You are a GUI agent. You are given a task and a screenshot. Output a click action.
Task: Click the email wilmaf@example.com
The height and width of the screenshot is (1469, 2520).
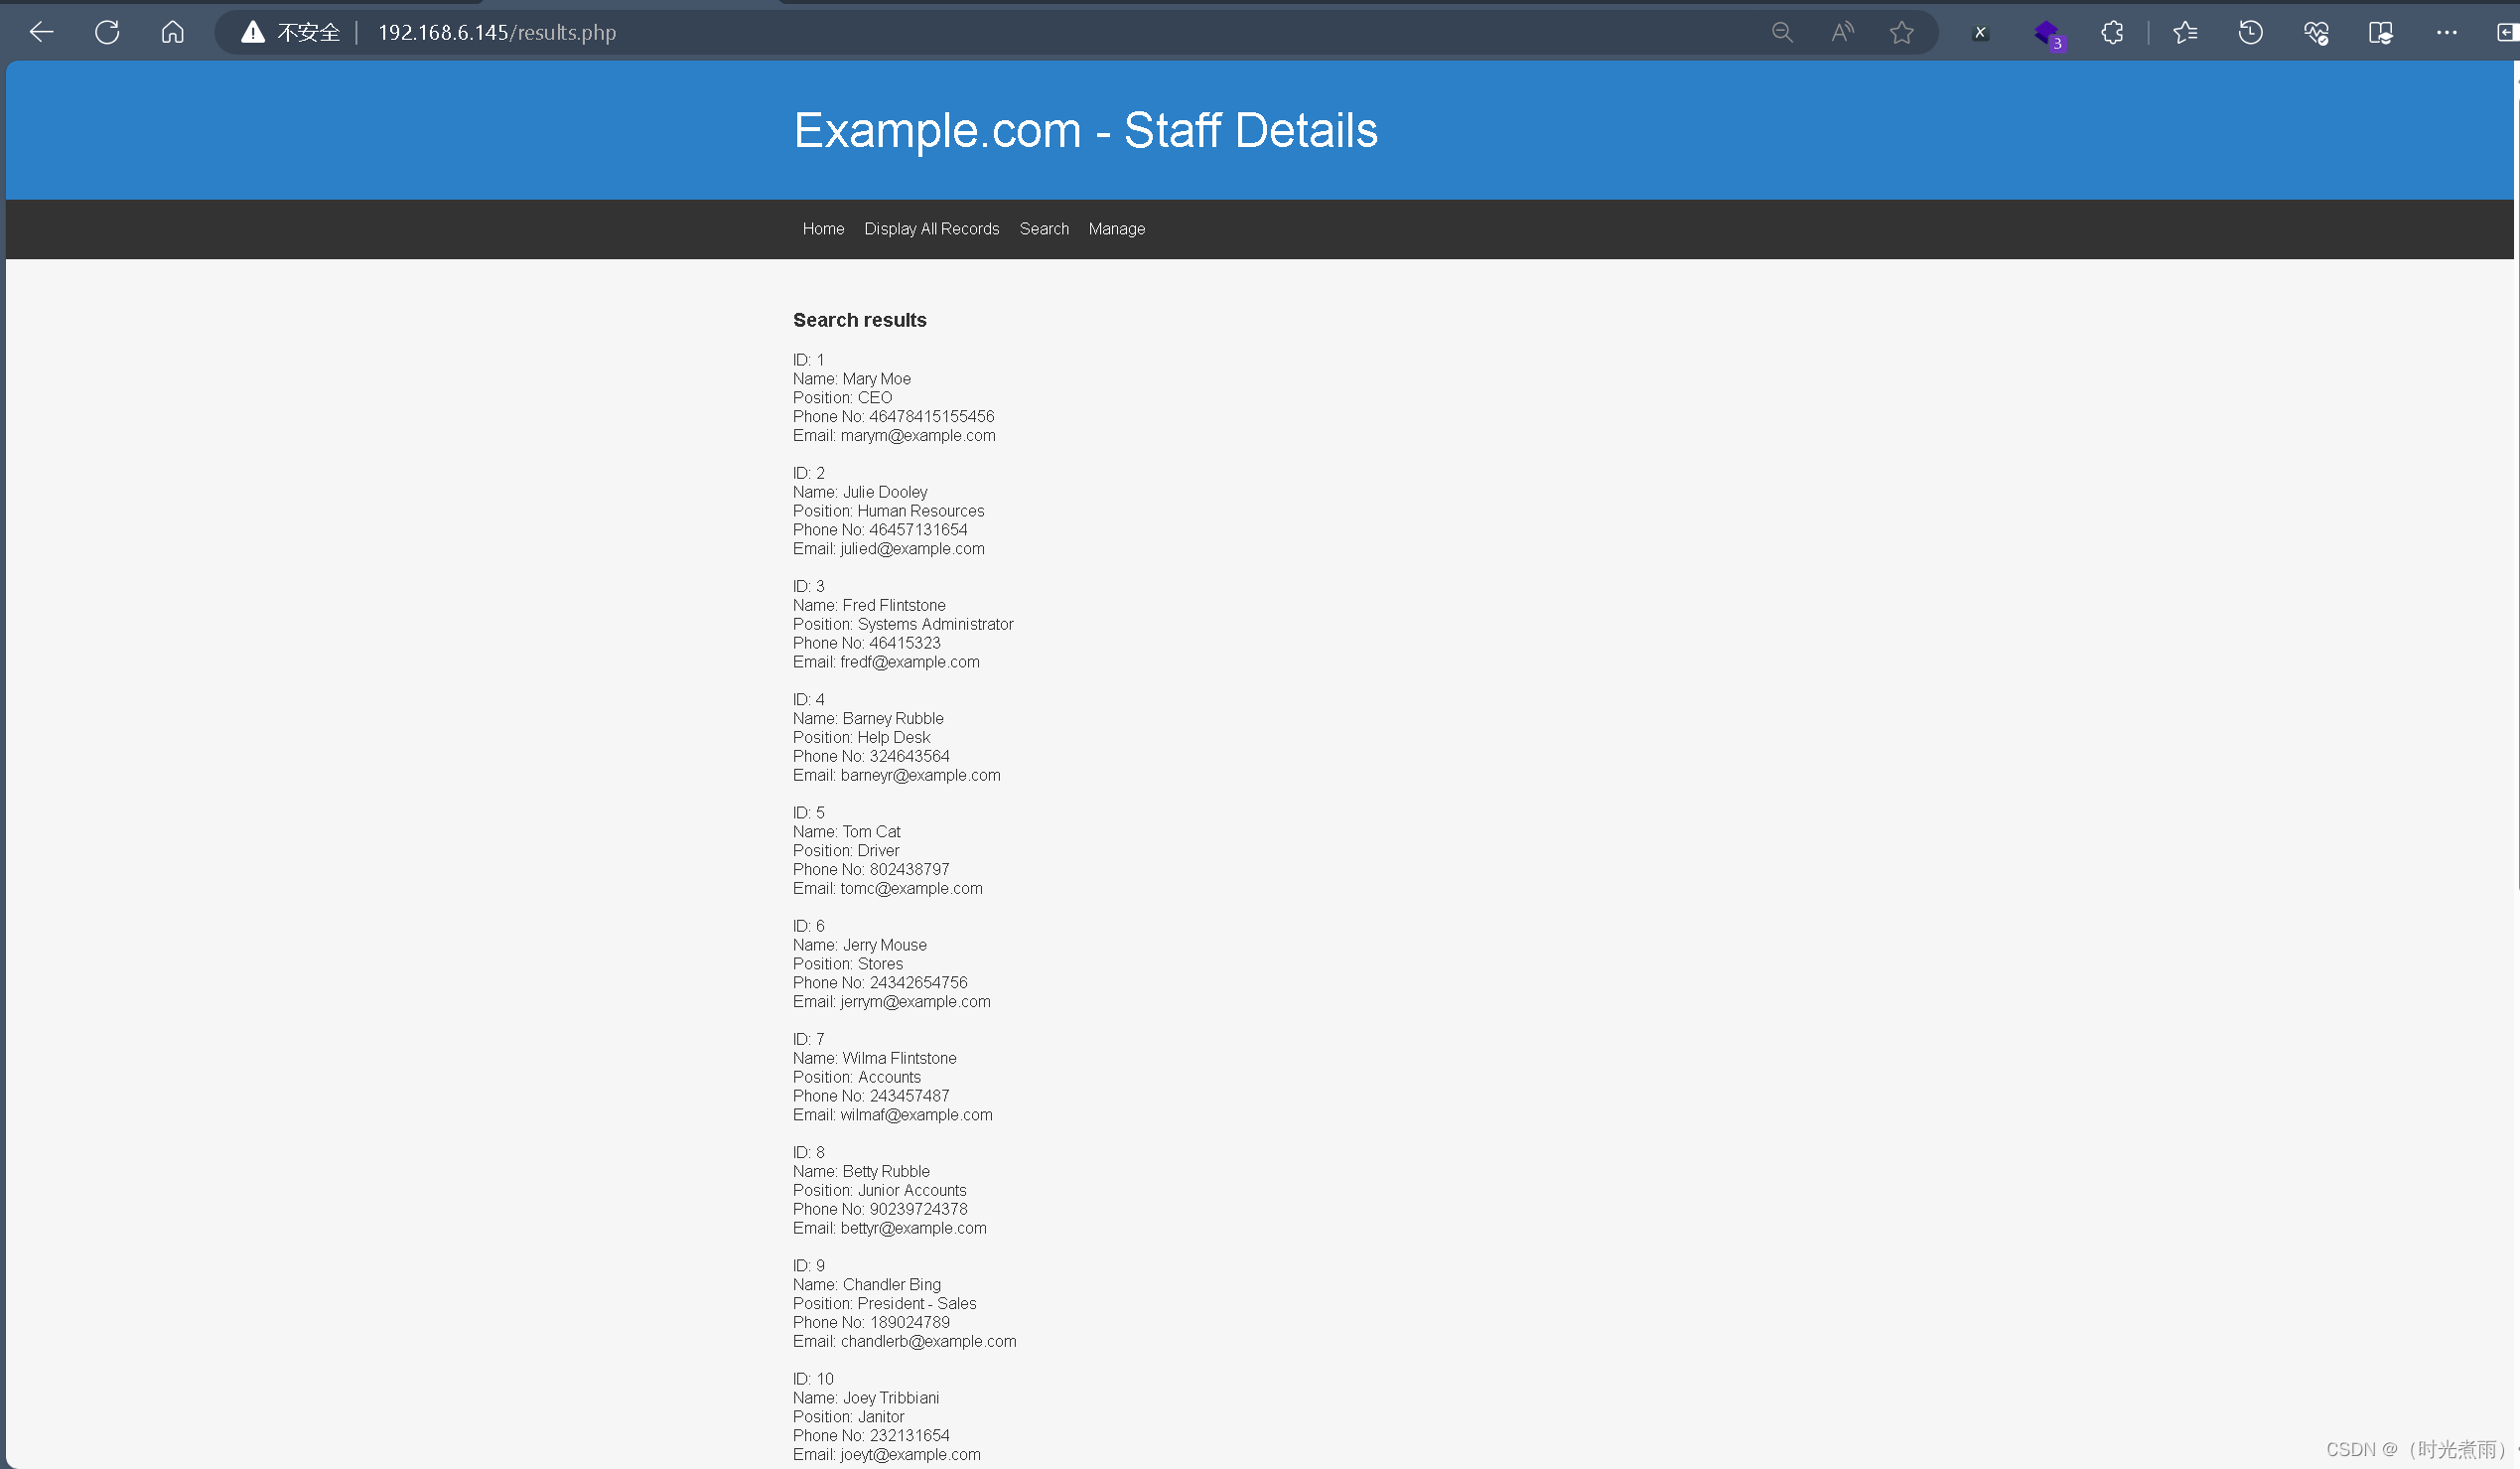[916, 1115]
